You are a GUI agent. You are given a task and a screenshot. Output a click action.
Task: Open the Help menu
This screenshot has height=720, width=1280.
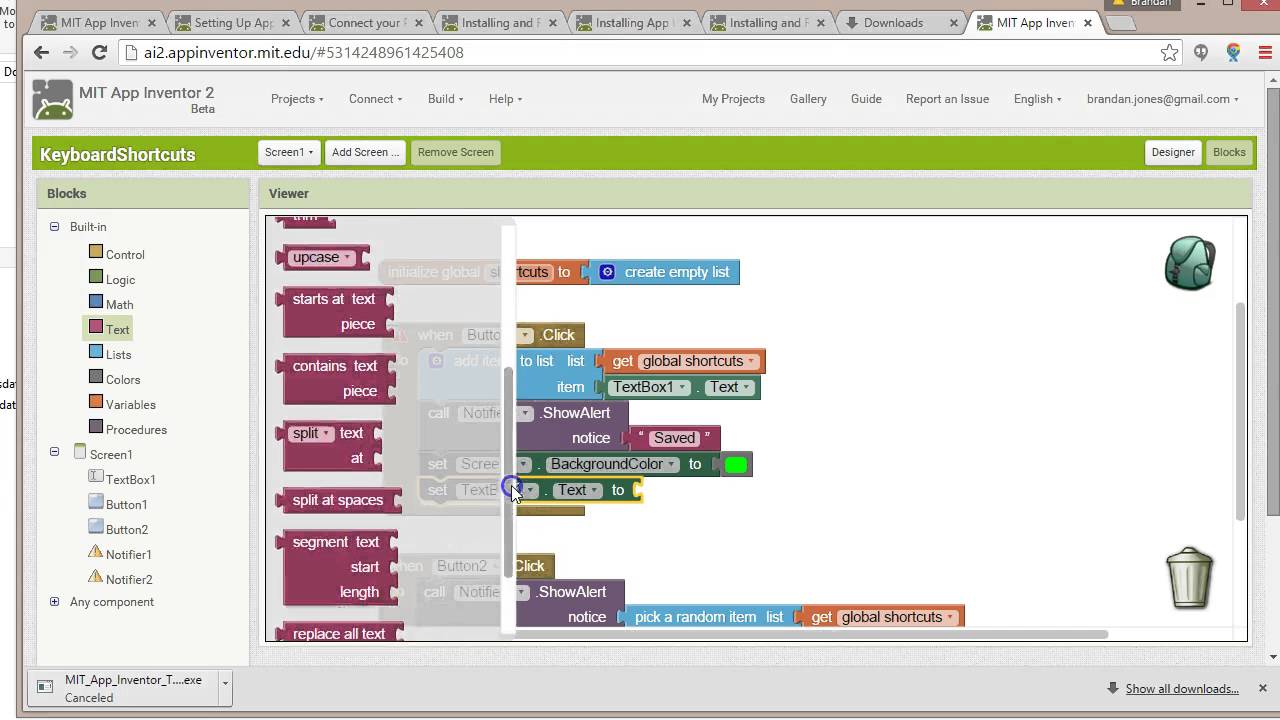505,99
